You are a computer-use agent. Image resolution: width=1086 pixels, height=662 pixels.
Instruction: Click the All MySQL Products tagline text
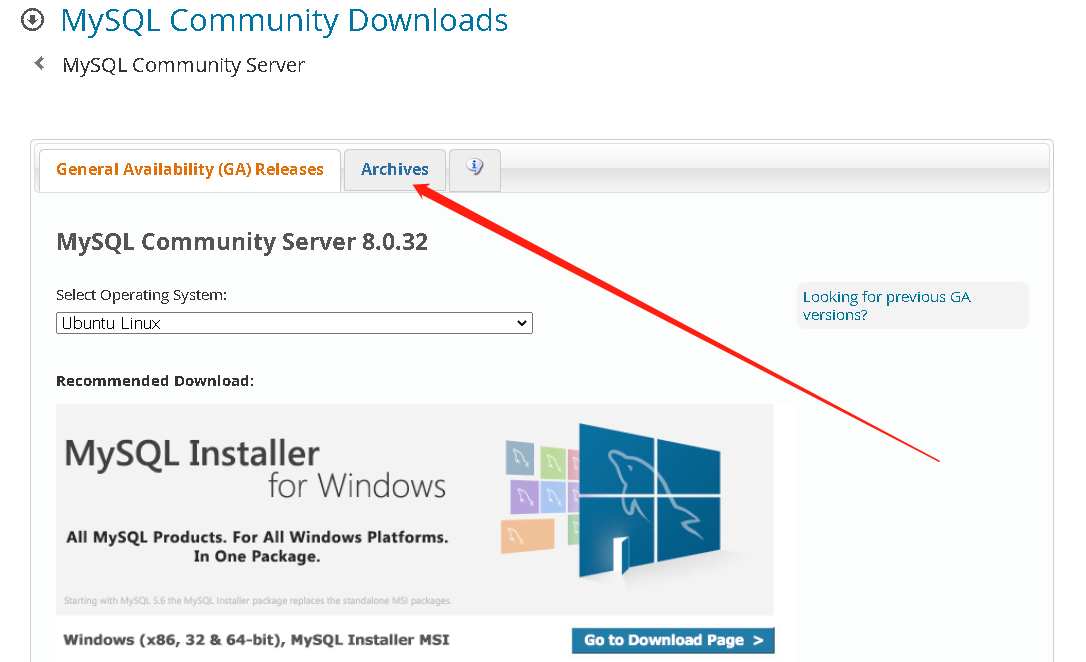(x=257, y=546)
